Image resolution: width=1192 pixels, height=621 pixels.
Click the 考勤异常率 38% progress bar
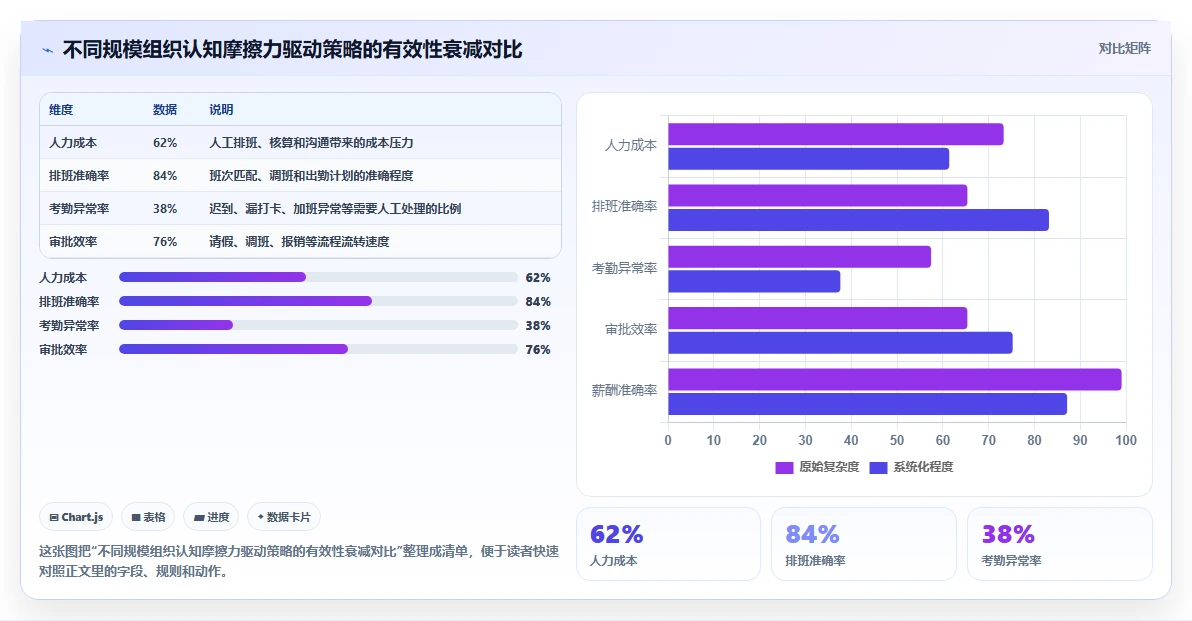(x=319, y=325)
